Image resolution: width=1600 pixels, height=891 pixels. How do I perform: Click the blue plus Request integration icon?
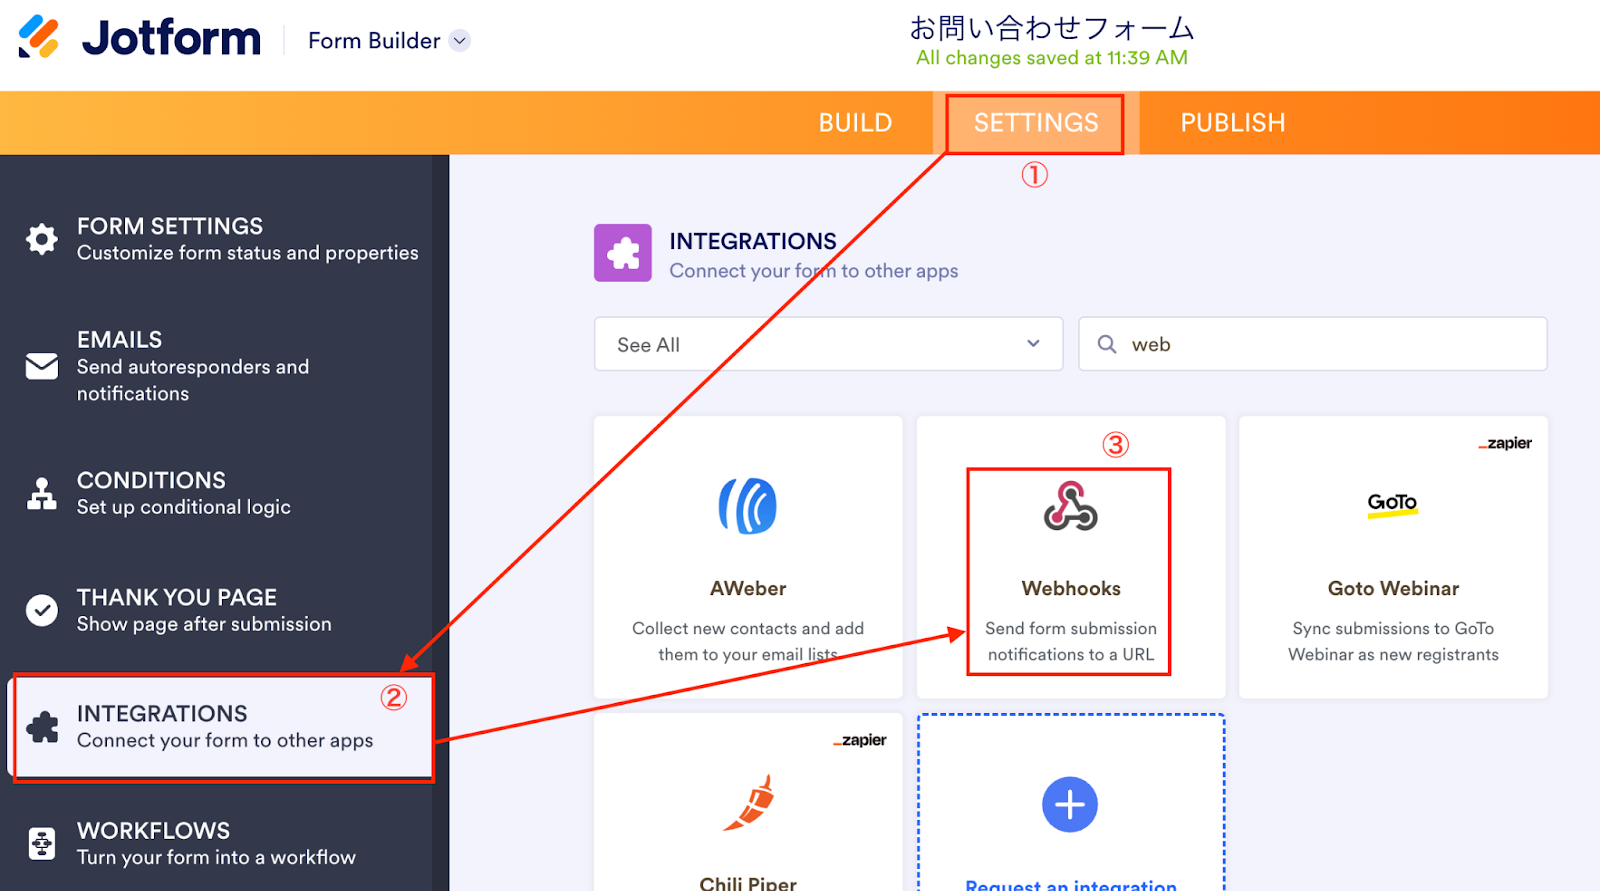coord(1070,804)
